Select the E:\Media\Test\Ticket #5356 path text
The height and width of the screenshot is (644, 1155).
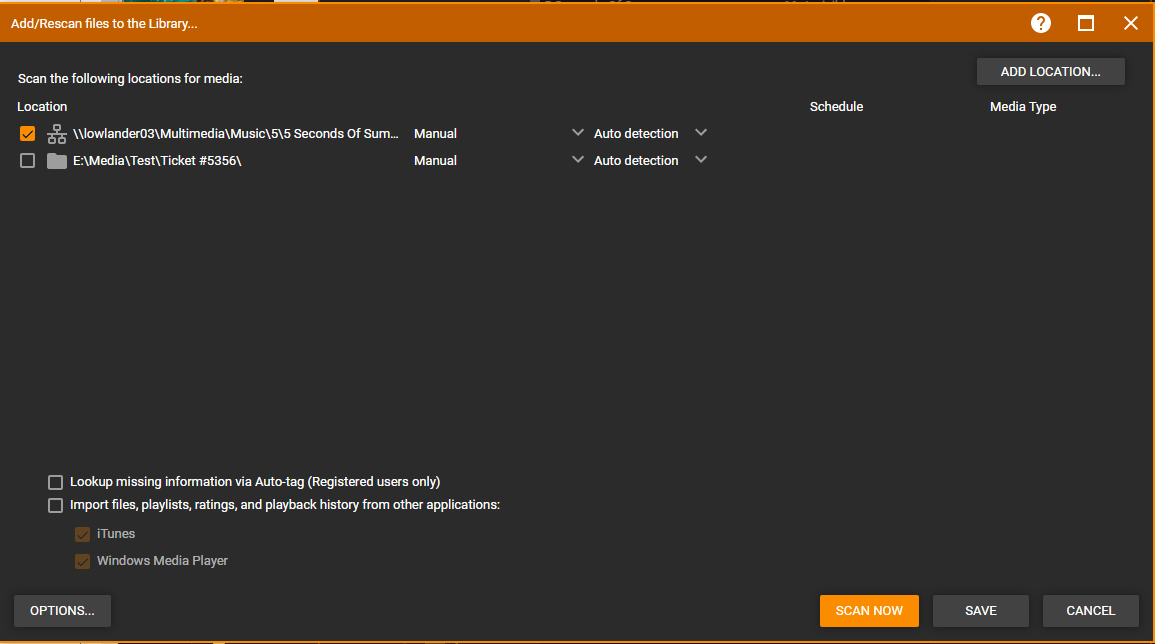(x=157, y=161)
